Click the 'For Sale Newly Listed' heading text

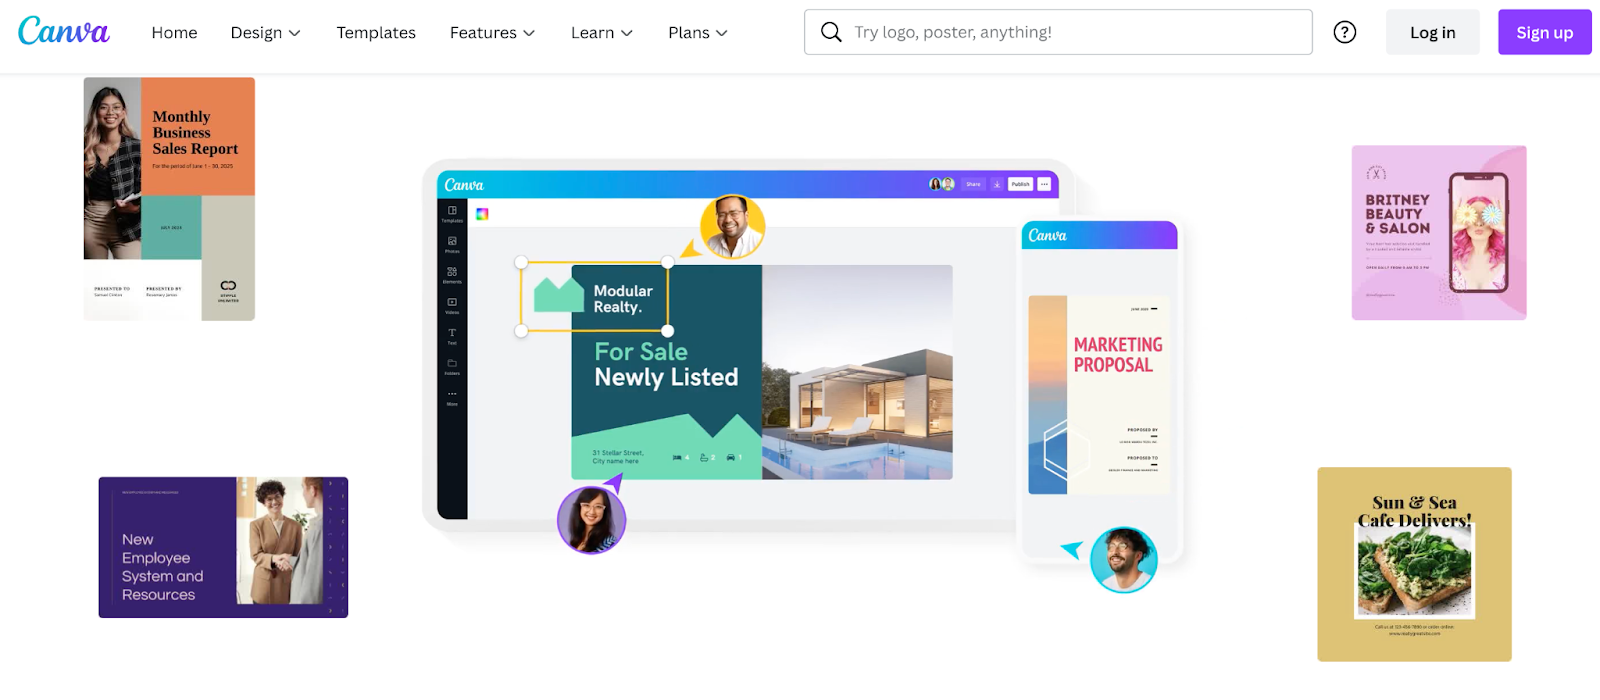click(666, 364)
